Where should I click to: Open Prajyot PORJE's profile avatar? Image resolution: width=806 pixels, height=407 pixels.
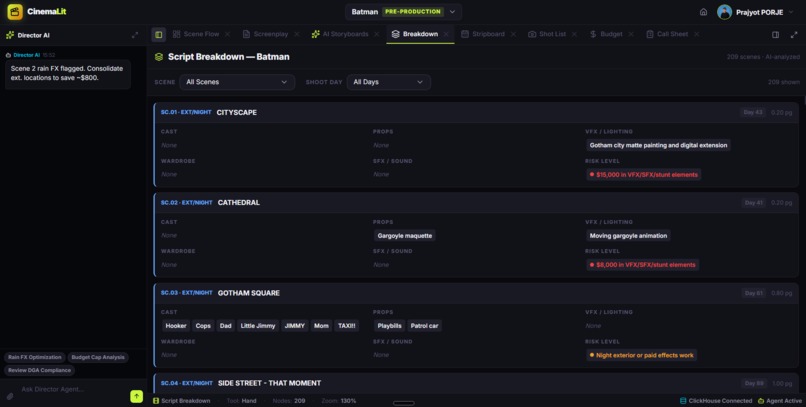724,12
